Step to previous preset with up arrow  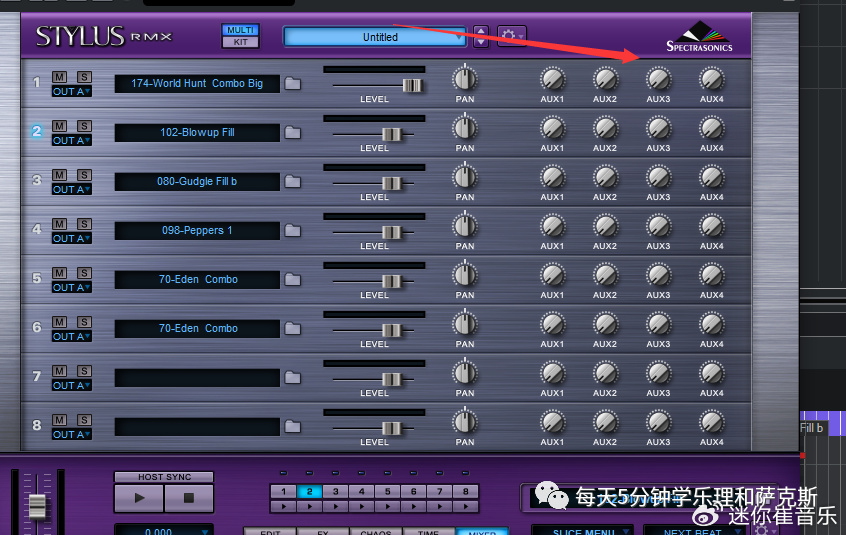[x=481, y=31]
